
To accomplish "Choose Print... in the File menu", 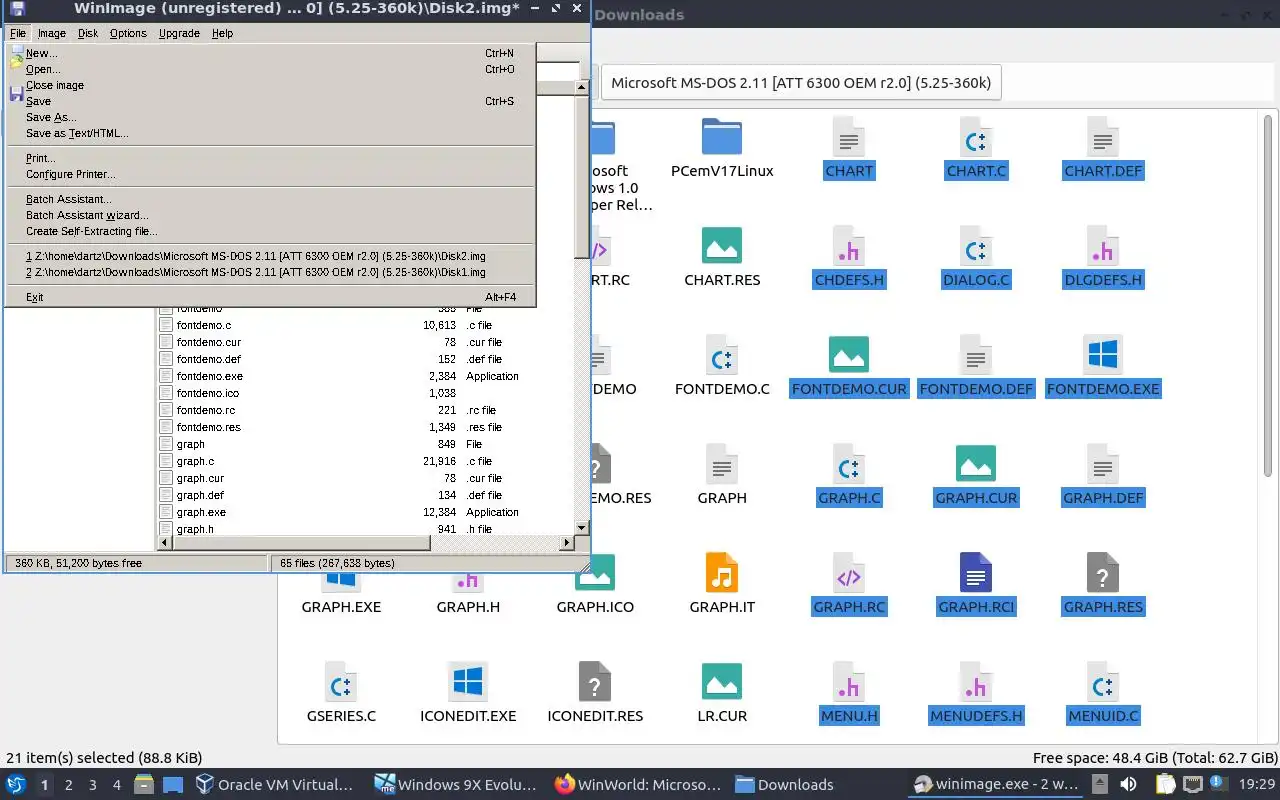I will tap(271, 158).
